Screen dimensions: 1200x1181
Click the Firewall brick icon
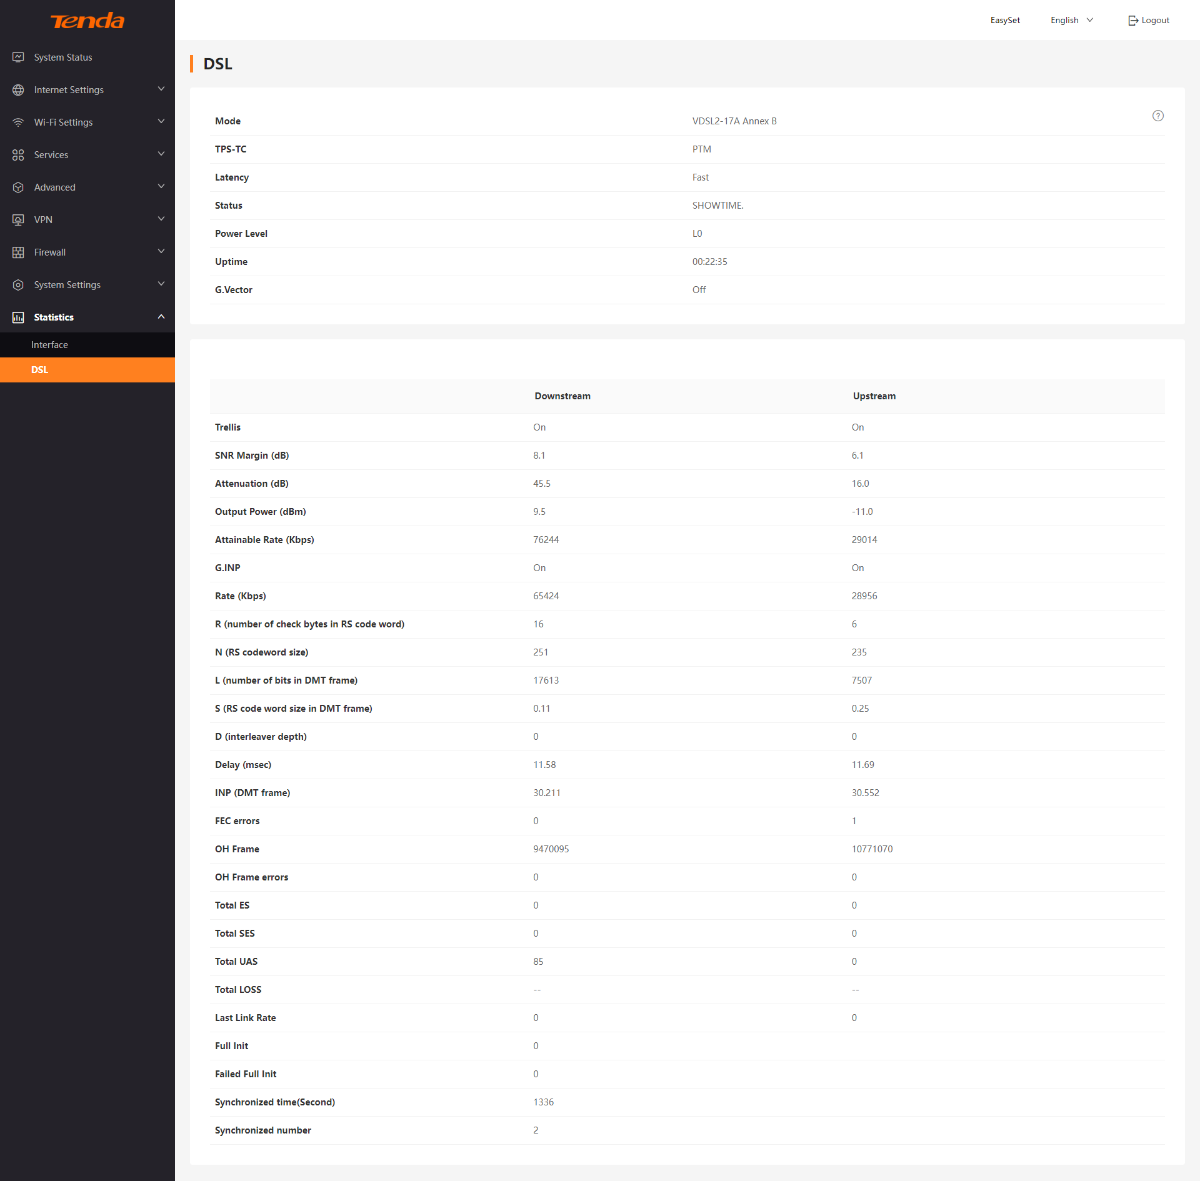point(18,252)
